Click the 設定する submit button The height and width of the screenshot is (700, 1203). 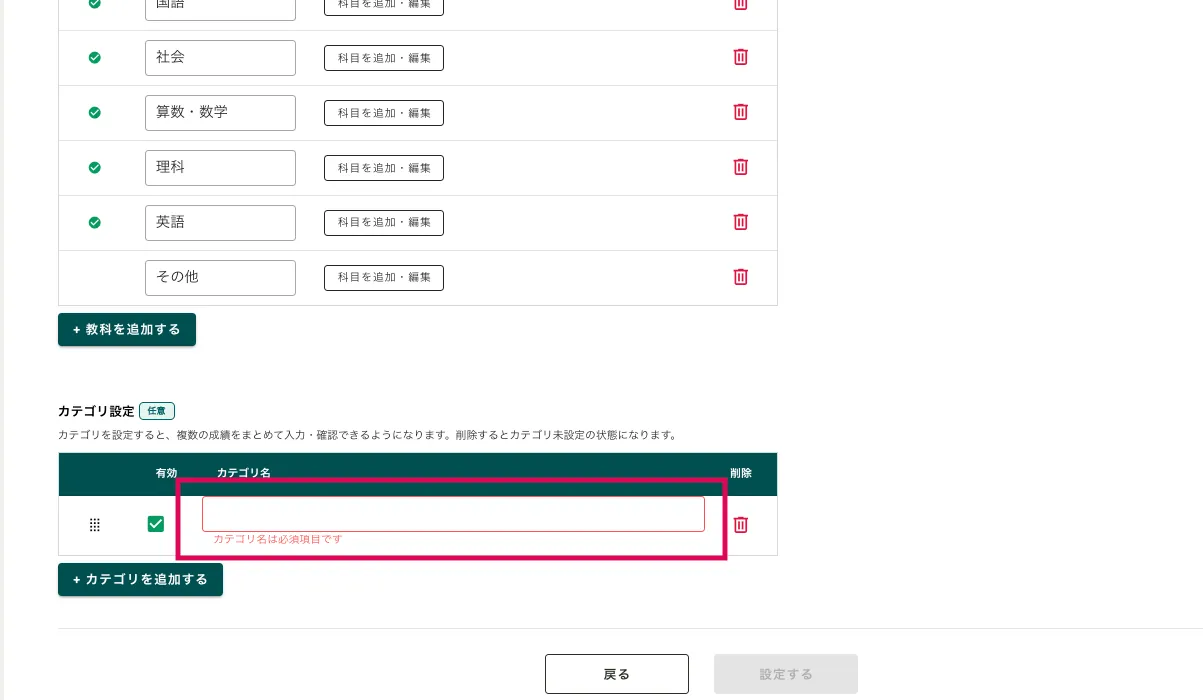(x=785, y=674)
